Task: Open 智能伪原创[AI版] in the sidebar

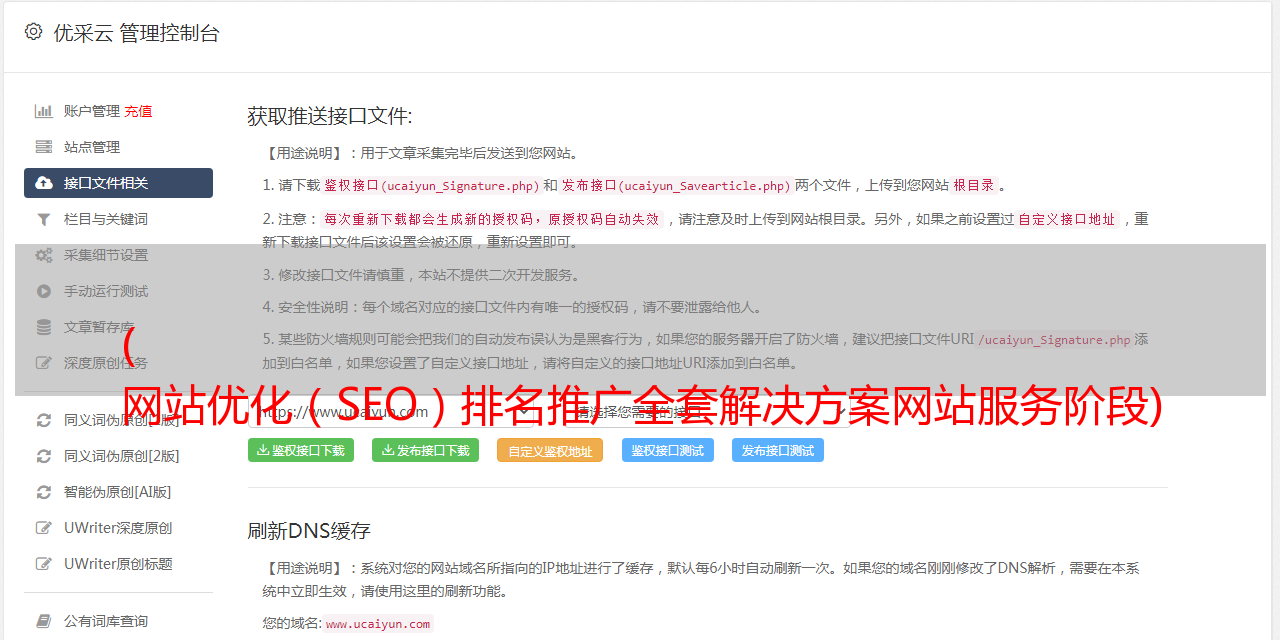Action: click(x=118, y=492)
